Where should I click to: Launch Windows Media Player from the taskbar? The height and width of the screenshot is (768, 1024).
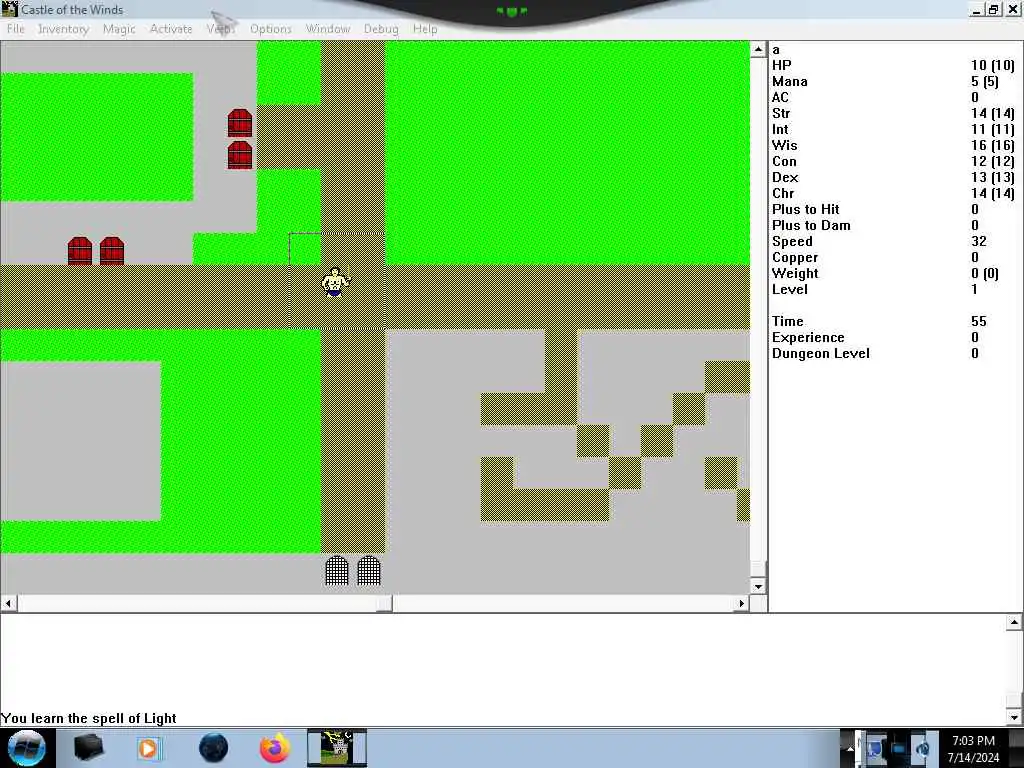148,748
